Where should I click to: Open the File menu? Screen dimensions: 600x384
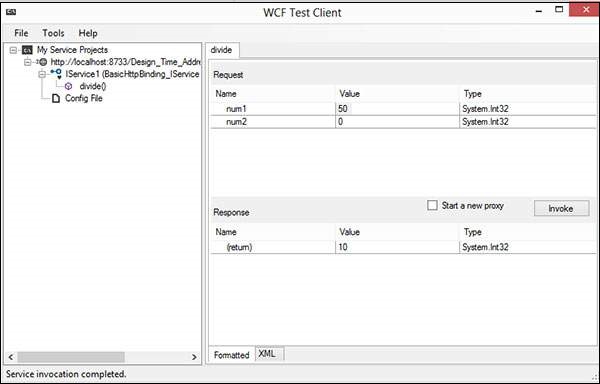[21, 33]
